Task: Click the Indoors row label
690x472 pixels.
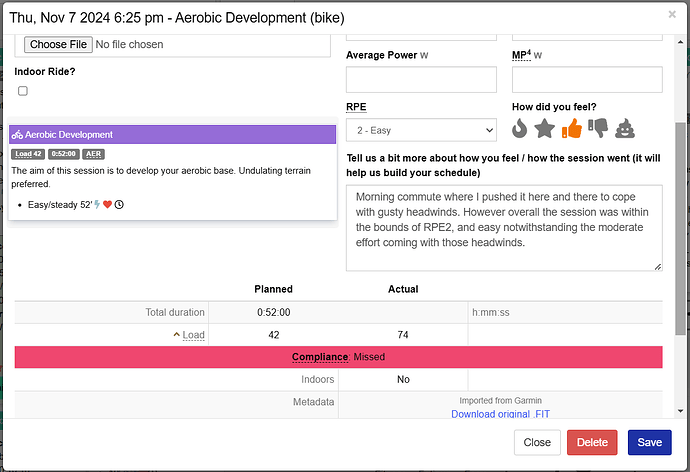Action: [x=318, y=379]
